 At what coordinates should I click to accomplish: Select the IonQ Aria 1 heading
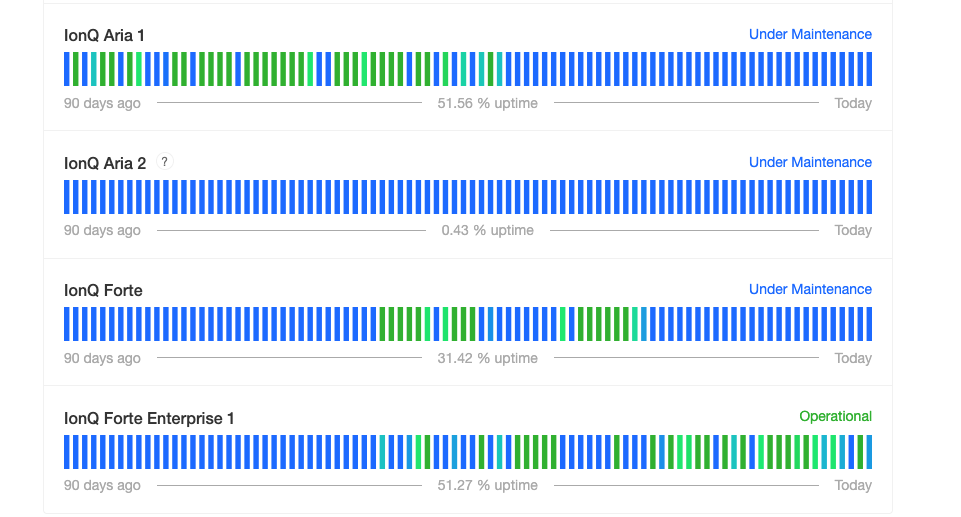(x=104, y=36)
